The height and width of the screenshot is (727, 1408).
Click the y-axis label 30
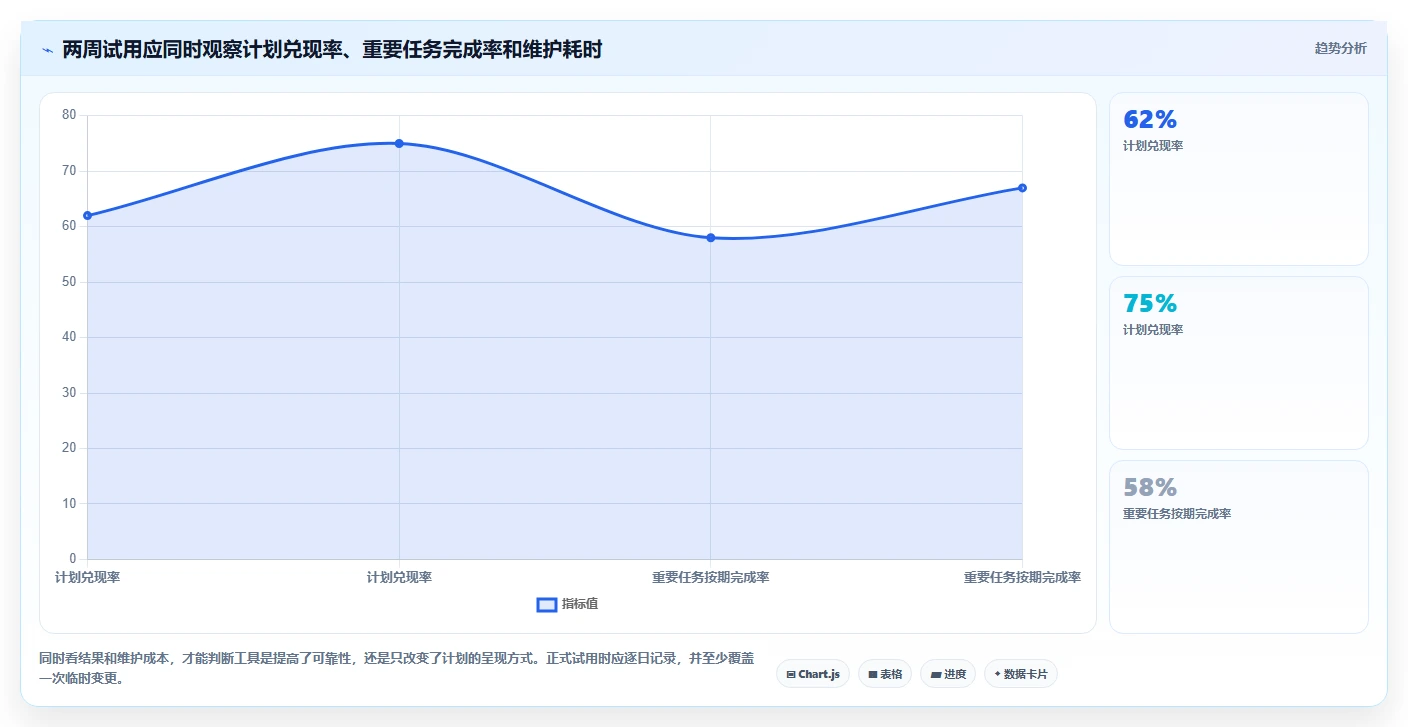click(x=69, y=393)
